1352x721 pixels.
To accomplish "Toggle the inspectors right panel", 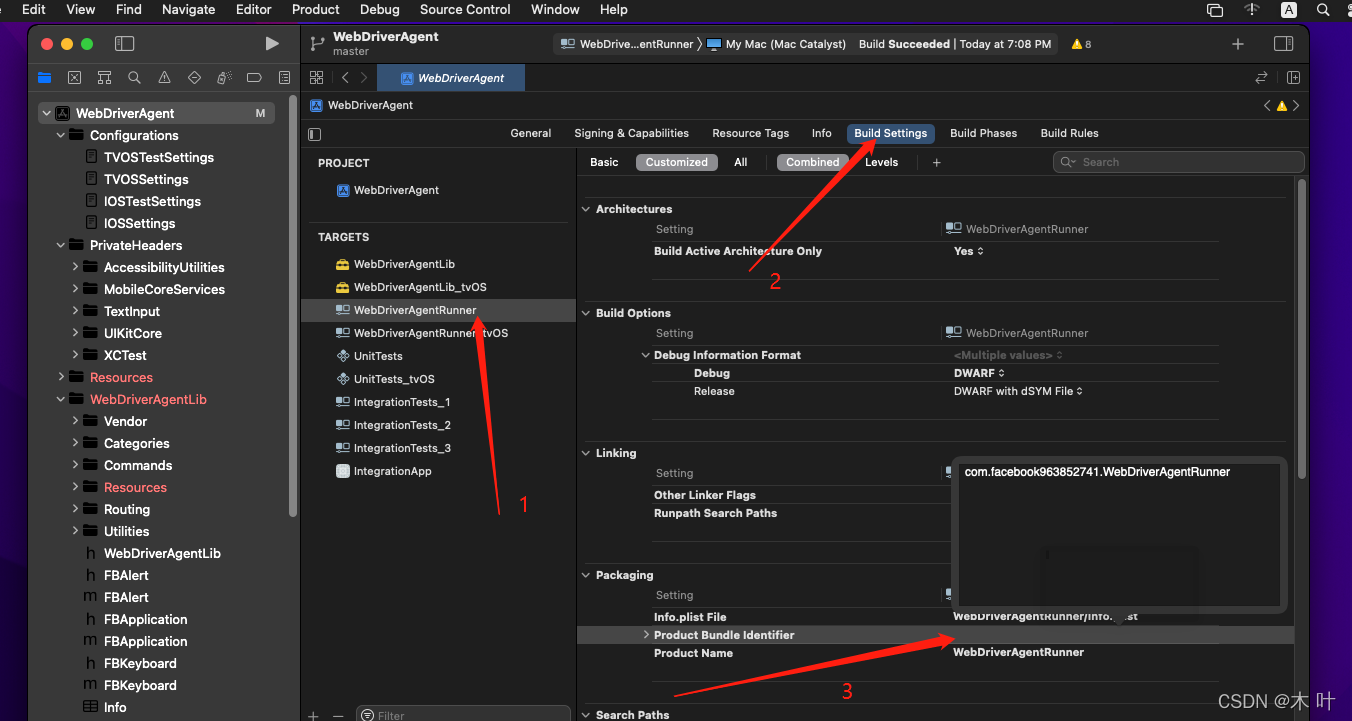I will [1283, 44].
